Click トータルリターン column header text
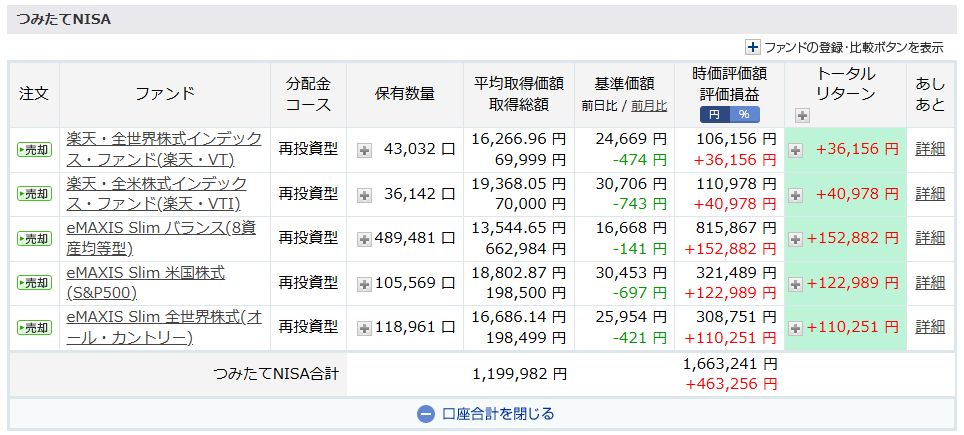This screenshot has width=964, height=435. click(845, 84)
